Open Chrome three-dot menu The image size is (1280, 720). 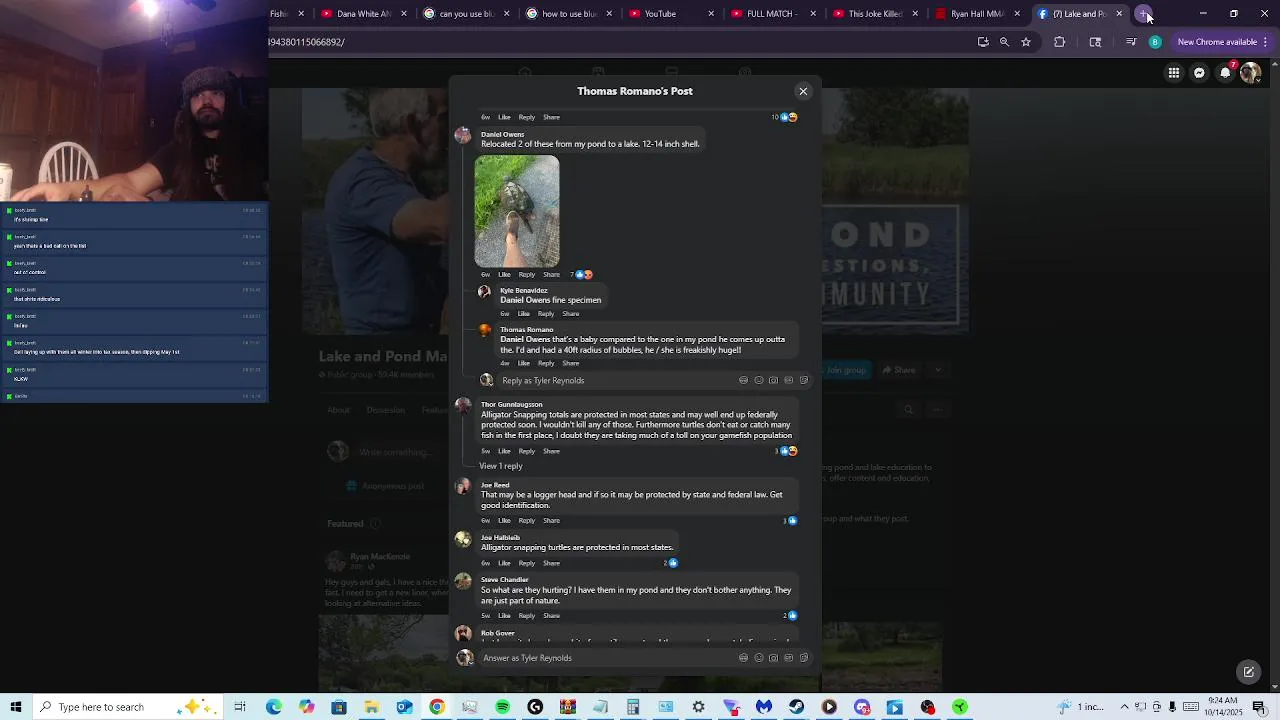point(1265,42)
